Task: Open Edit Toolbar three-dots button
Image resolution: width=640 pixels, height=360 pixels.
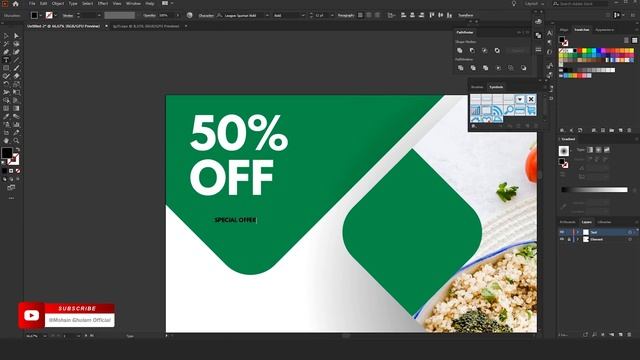Action: 11,198
